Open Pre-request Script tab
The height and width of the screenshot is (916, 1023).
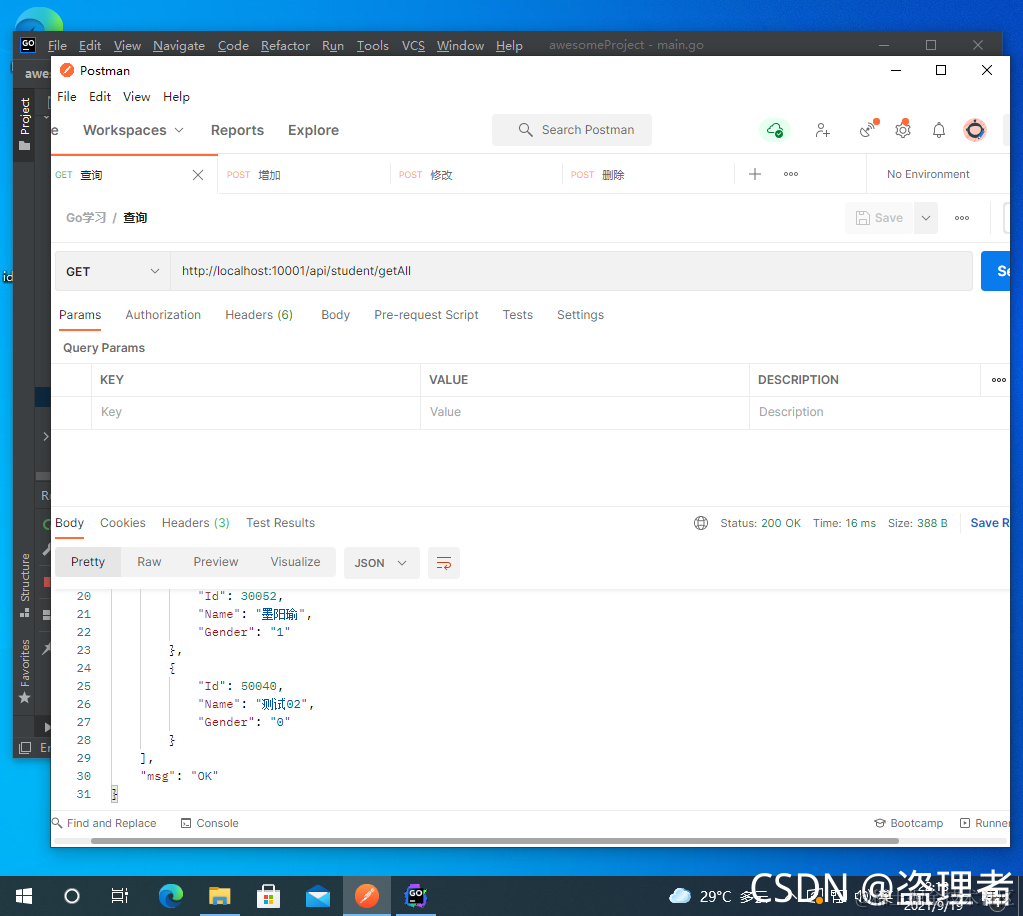click(x=426, y=315)
